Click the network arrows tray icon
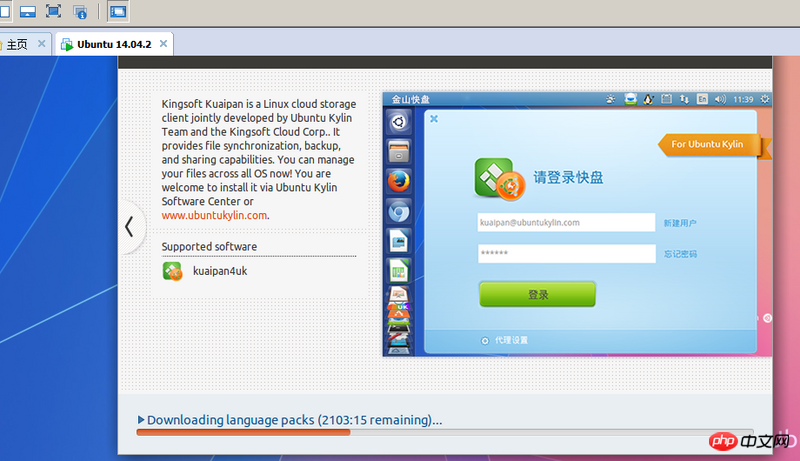Image resolution: width=800 pixels, height=461 pixels. coord(684,99)
